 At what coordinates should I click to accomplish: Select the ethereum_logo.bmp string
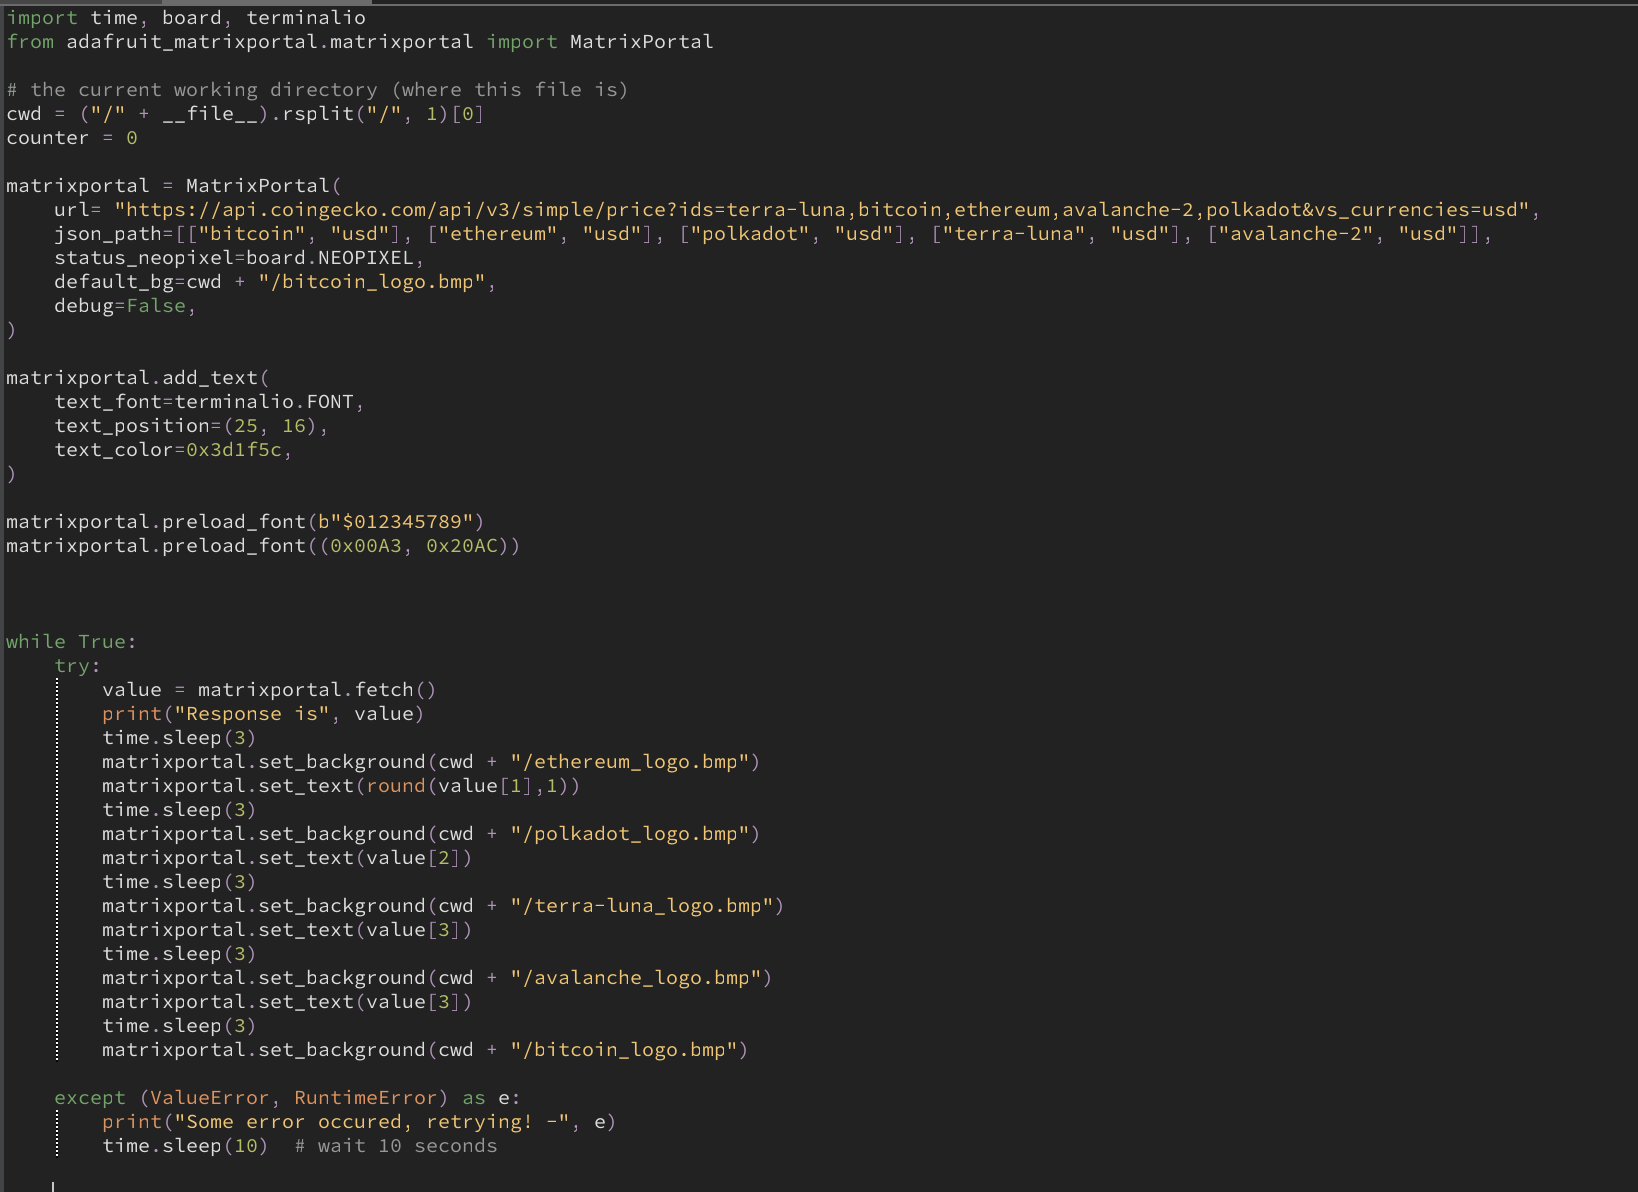(x=635, y=761)
